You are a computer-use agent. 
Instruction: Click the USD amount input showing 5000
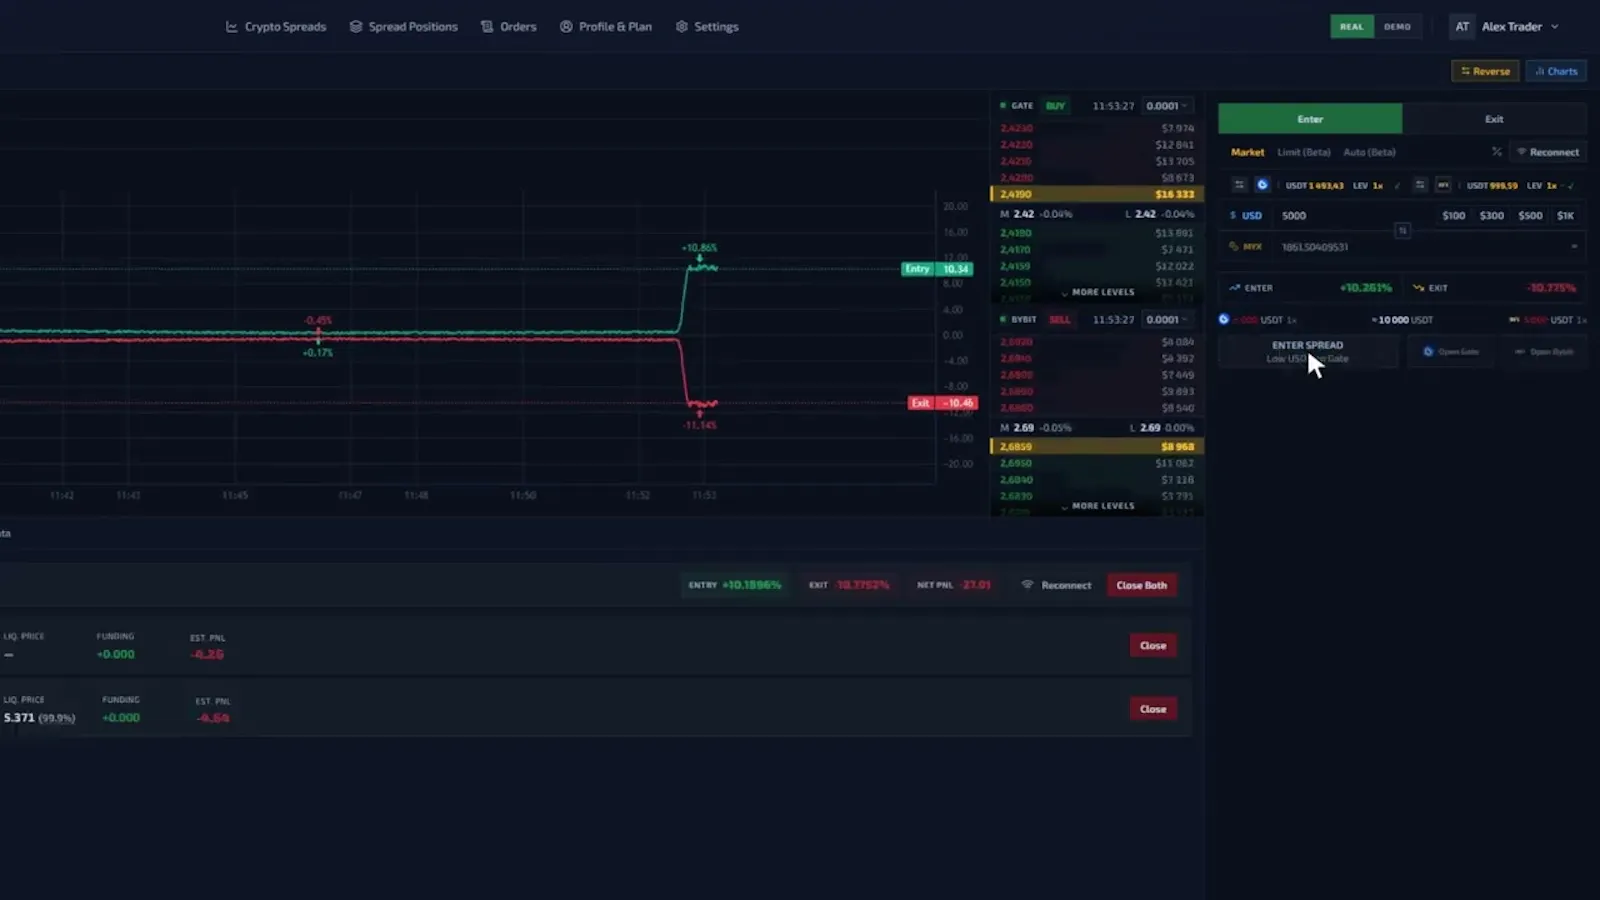tap(1350, 216)
